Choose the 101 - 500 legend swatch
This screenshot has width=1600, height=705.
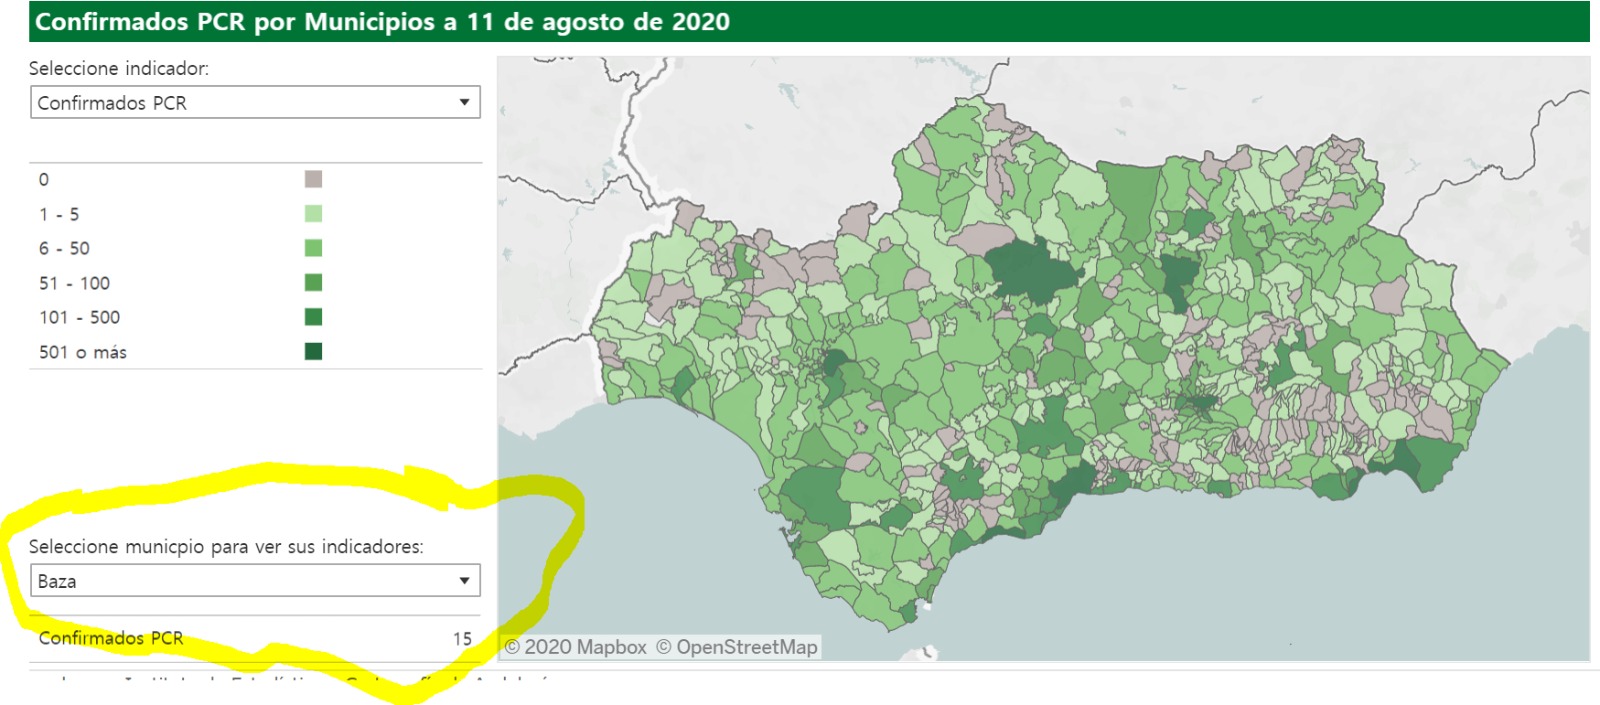coord(313,317)
